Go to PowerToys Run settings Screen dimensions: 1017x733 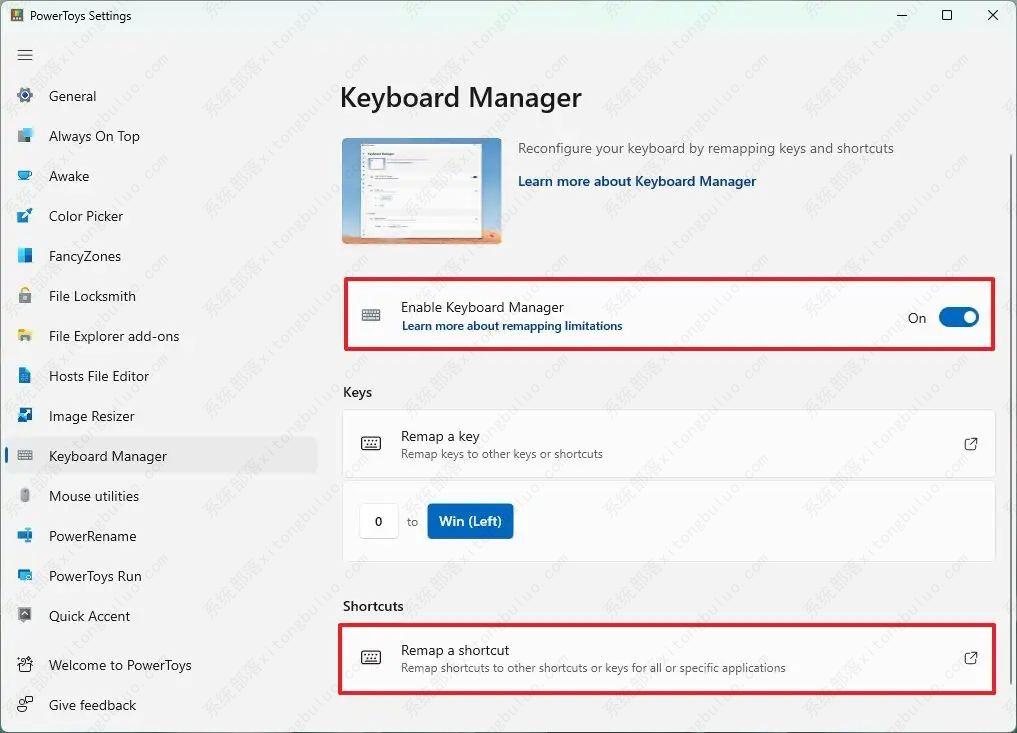point(95,576)
